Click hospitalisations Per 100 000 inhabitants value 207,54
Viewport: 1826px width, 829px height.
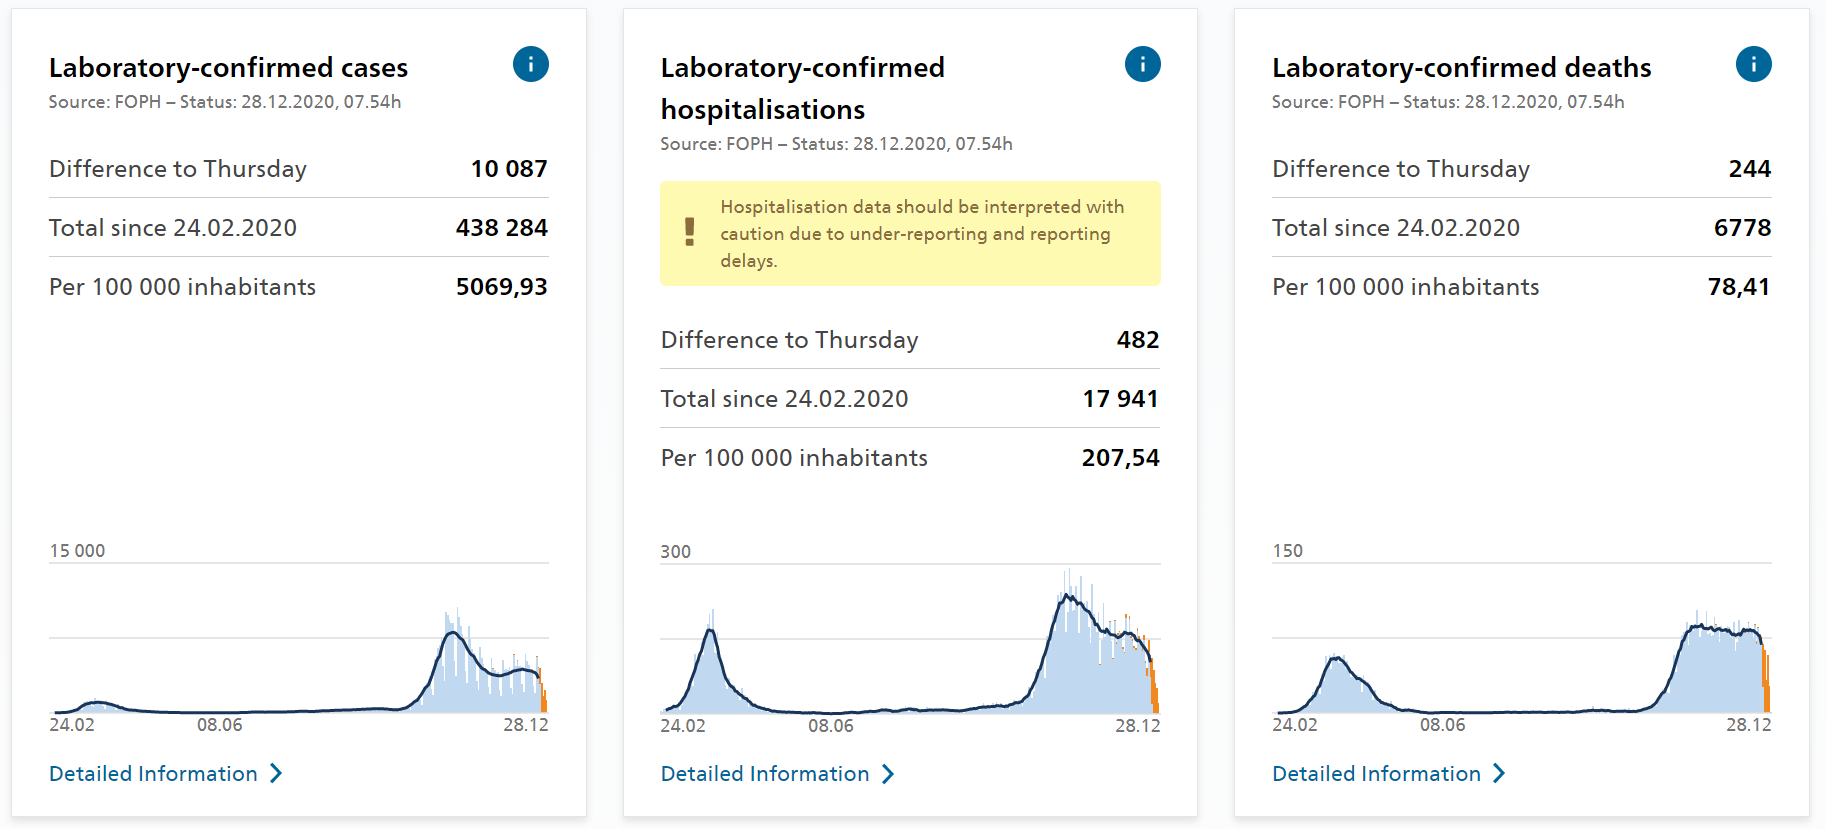click(1120, 458)
